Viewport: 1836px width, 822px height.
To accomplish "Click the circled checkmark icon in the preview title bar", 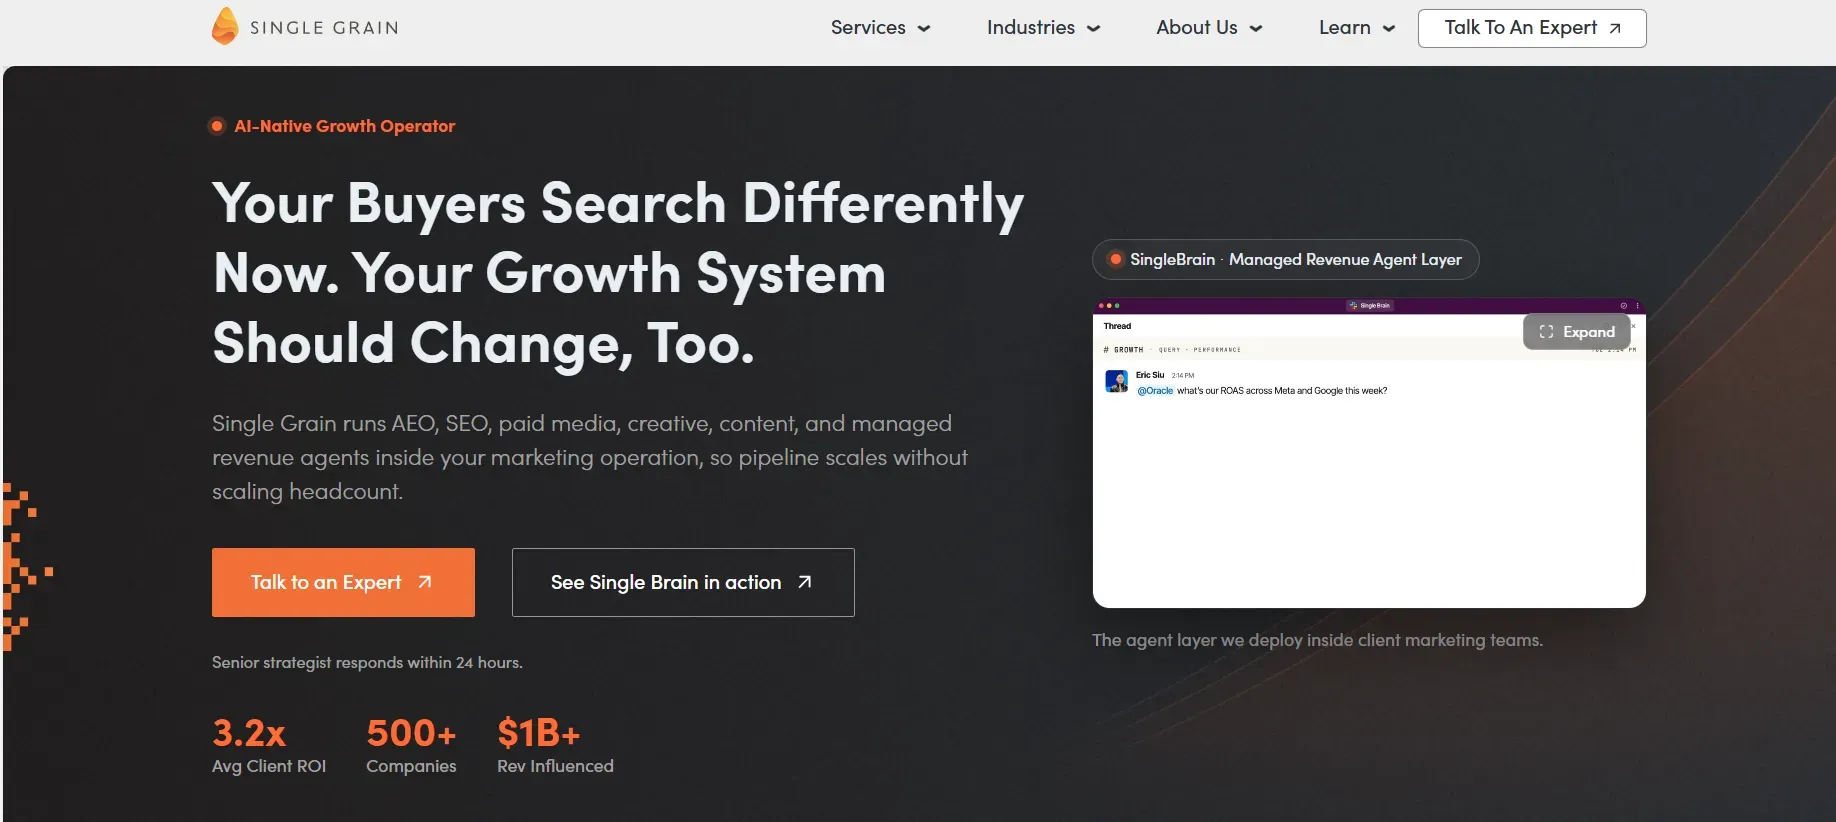I will tap(1624, 306).
